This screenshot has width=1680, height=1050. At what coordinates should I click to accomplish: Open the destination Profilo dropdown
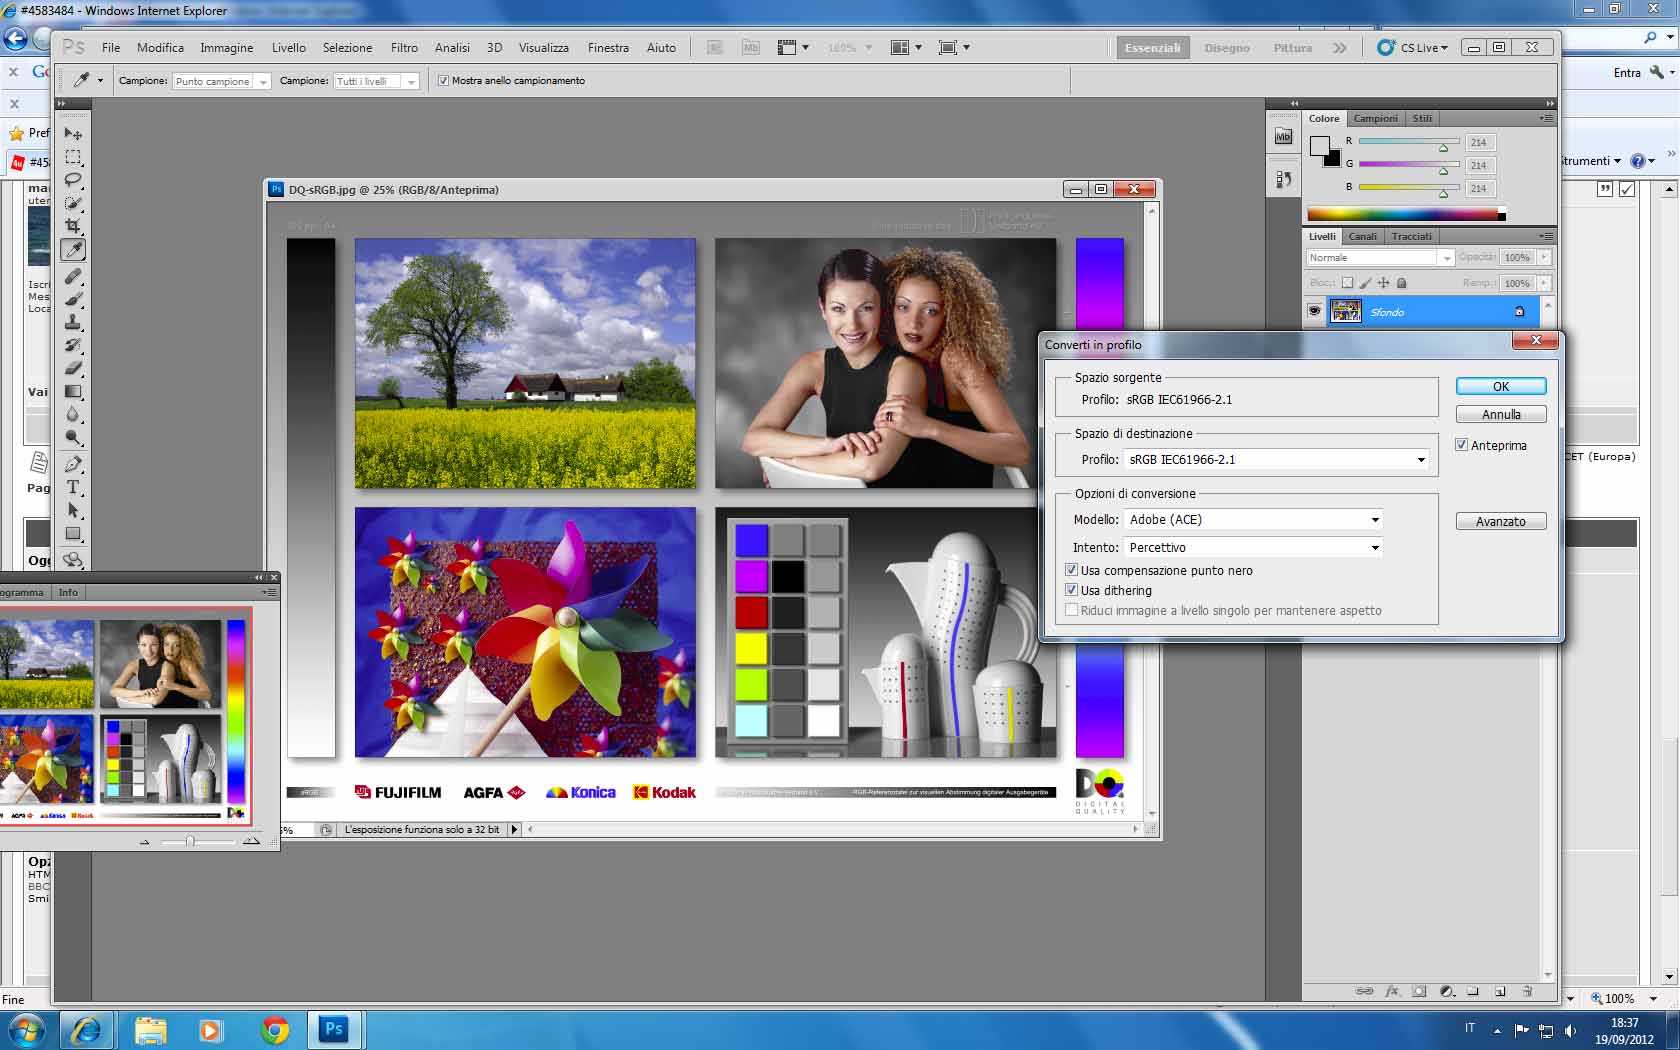tap(1420, 460)
